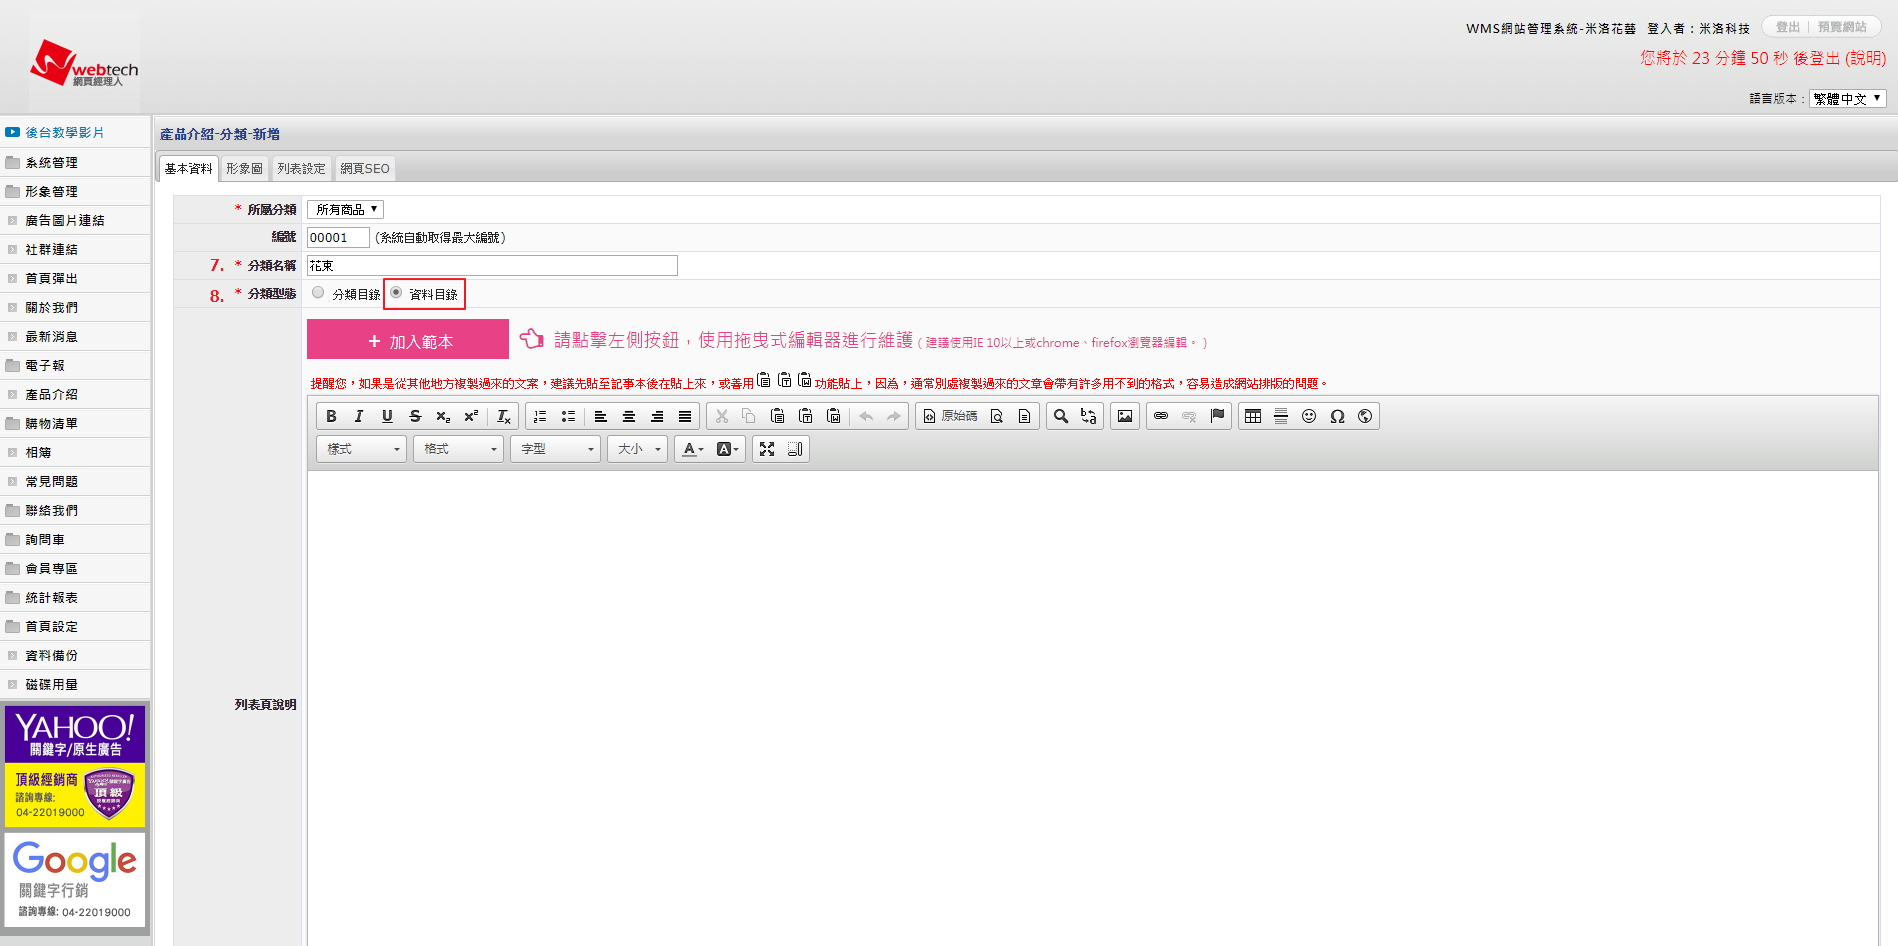Switch to the 網頁SEO tab

pyautogui.click(x=364, y=168)
